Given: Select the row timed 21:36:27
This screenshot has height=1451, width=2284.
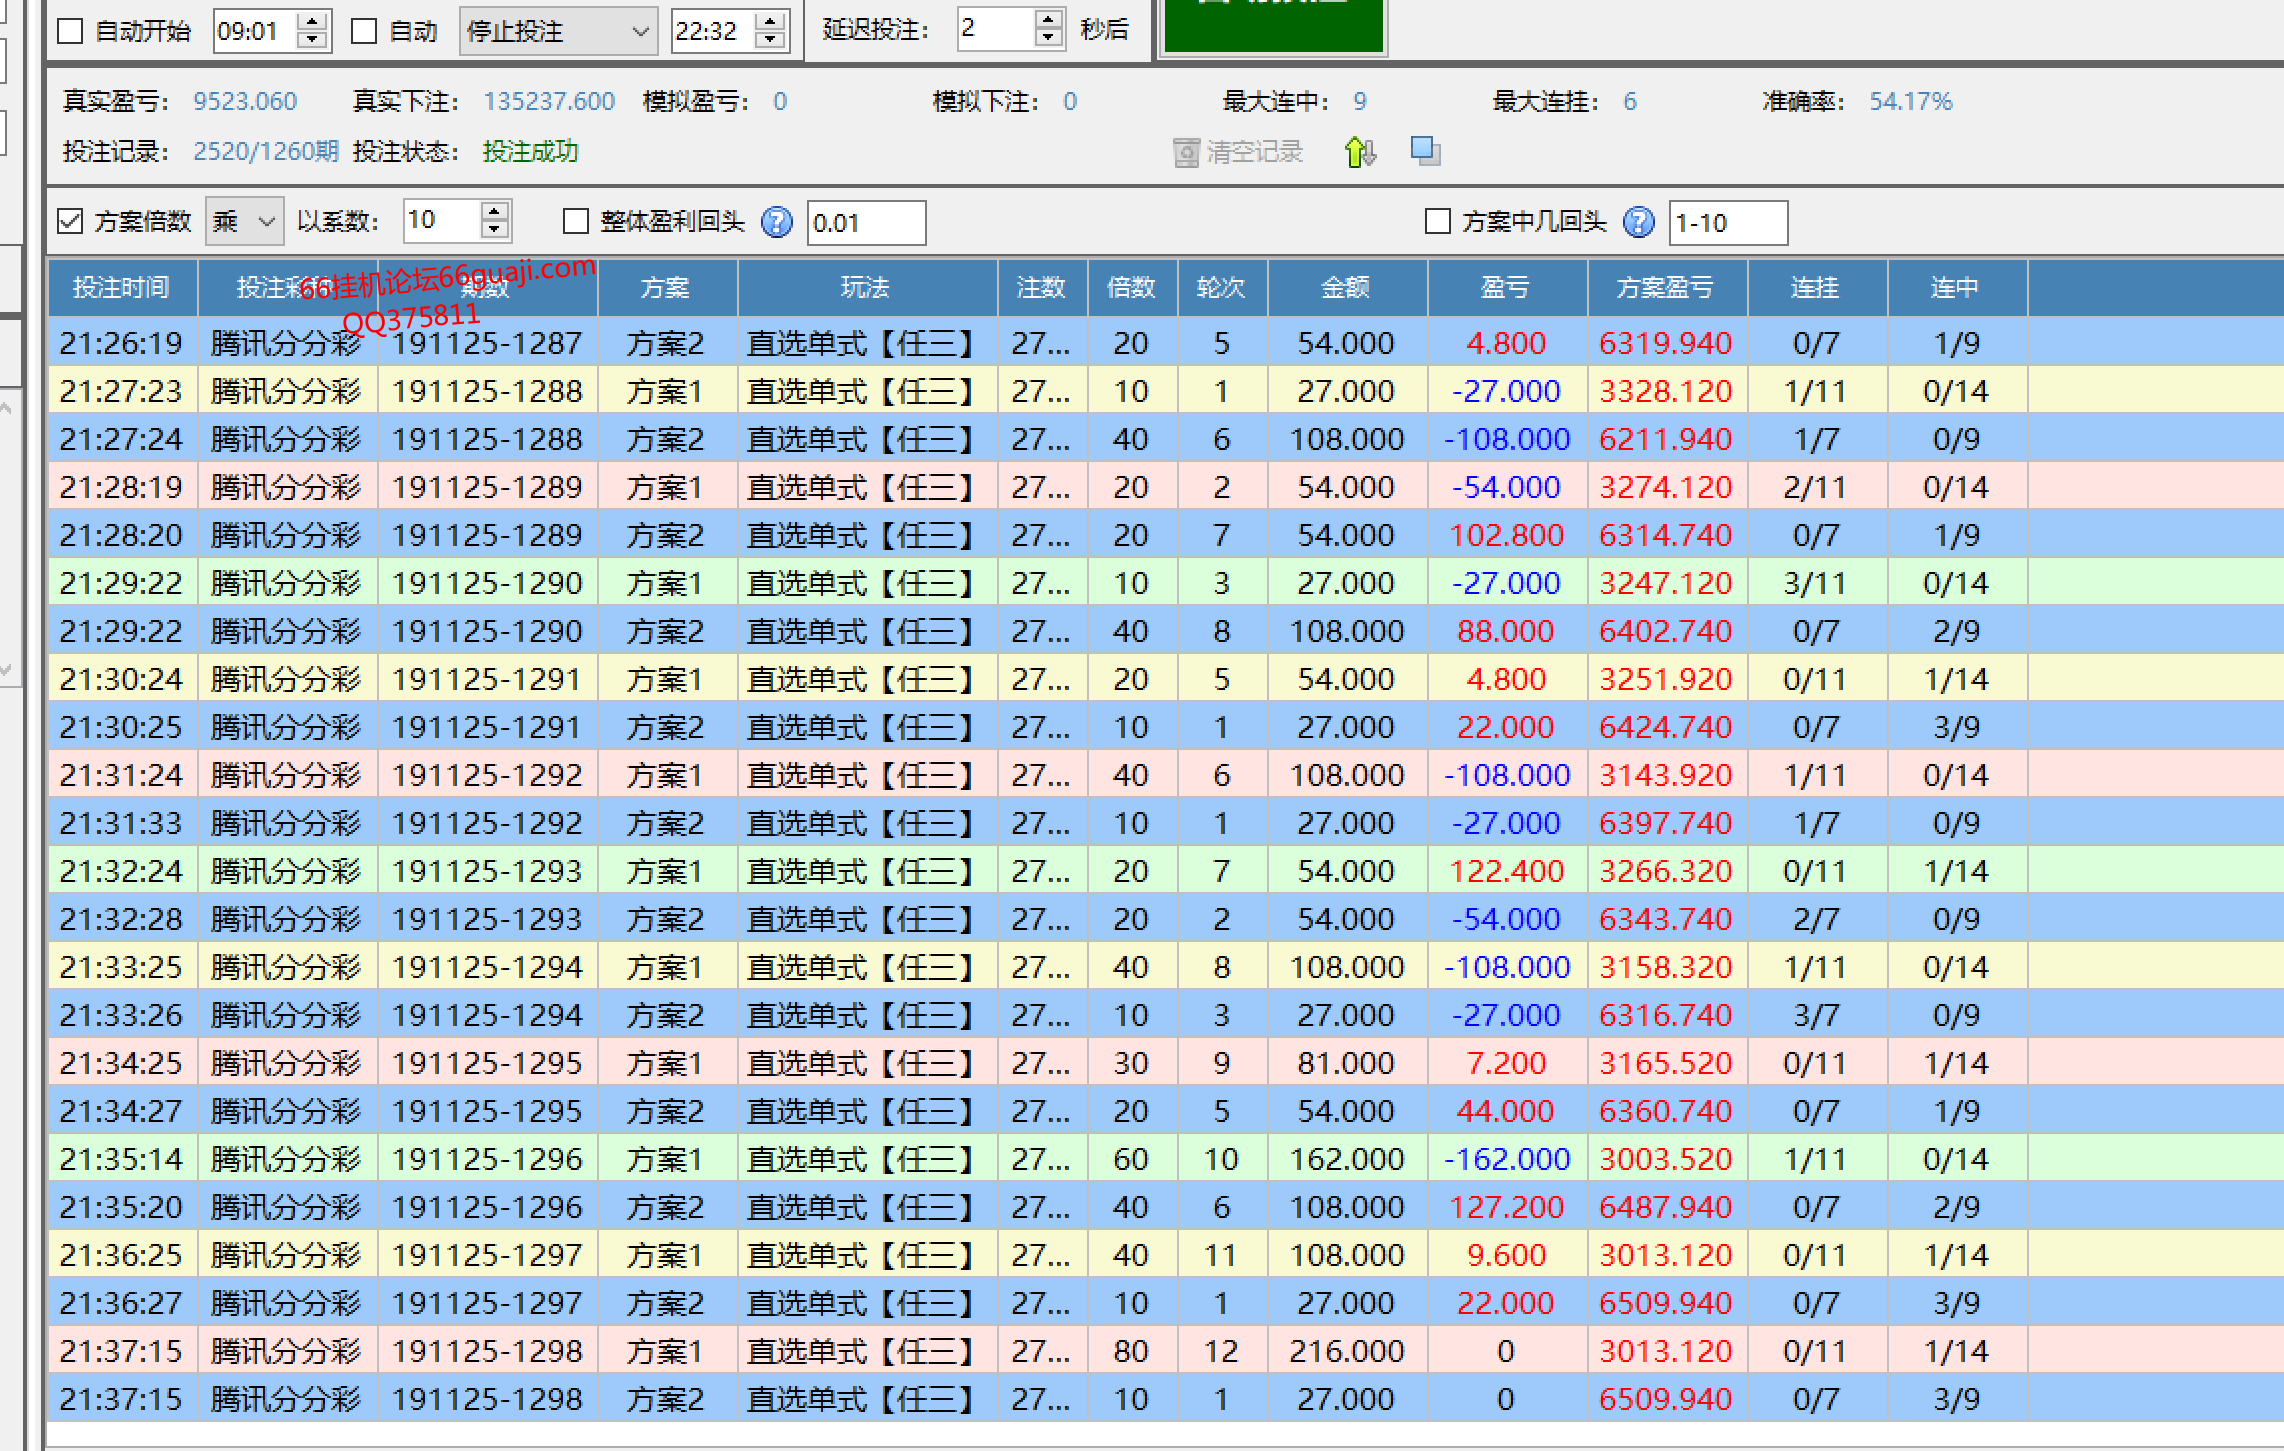Looking at the screenshot, I should [1165, 1303].
